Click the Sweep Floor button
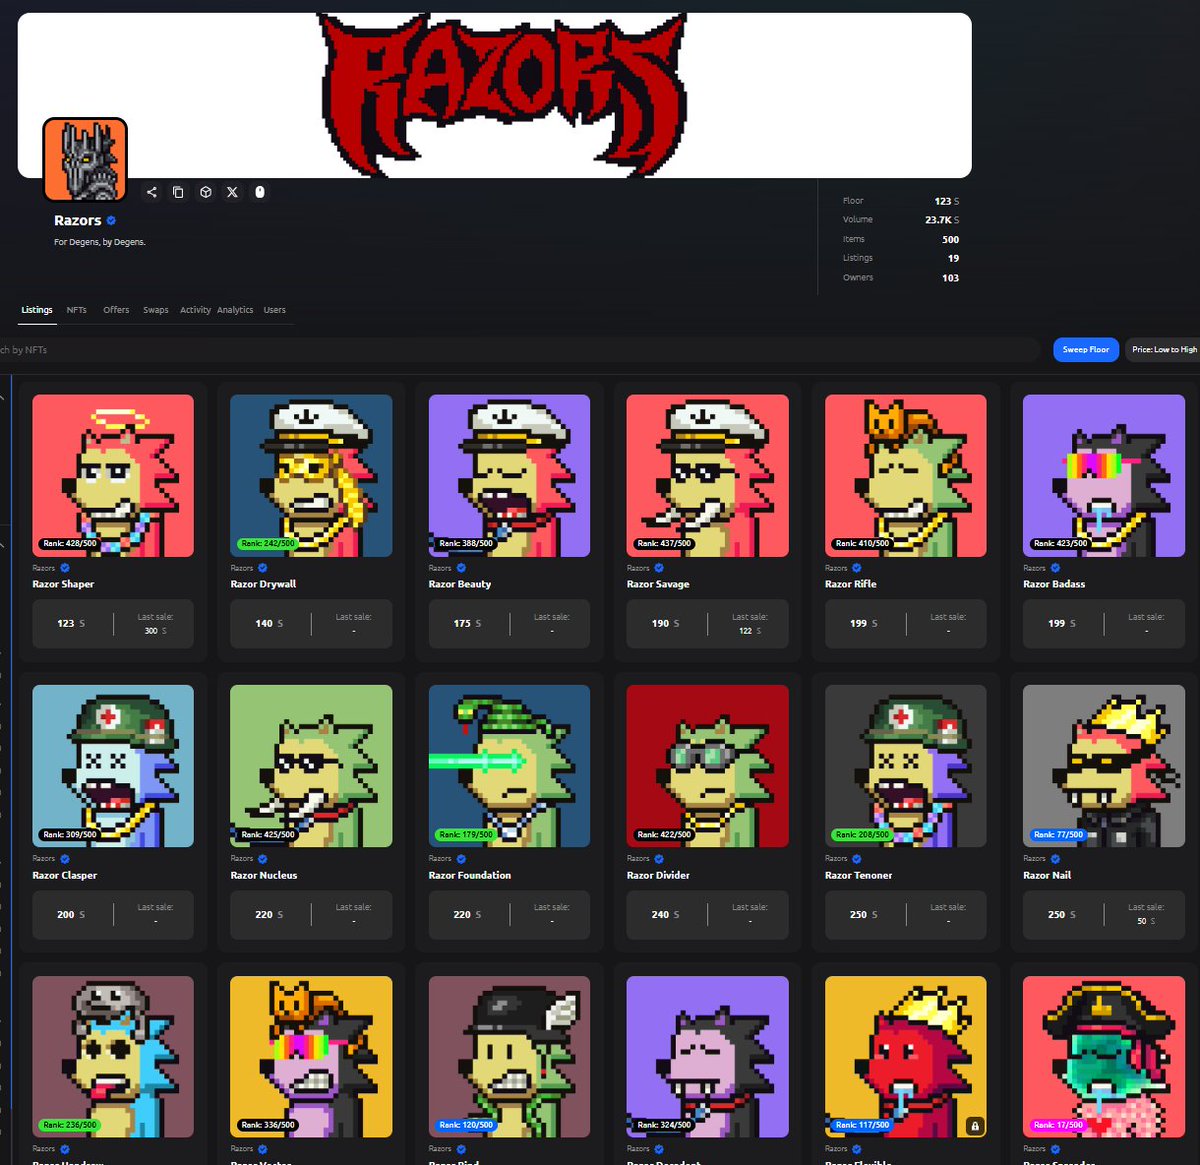 [1086, 349]
